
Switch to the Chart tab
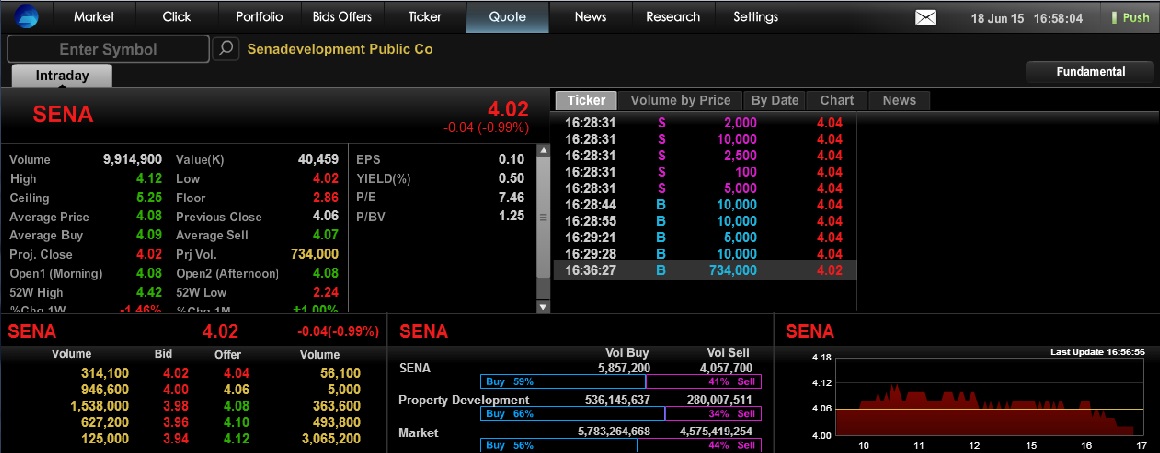[x=837, y=101]
